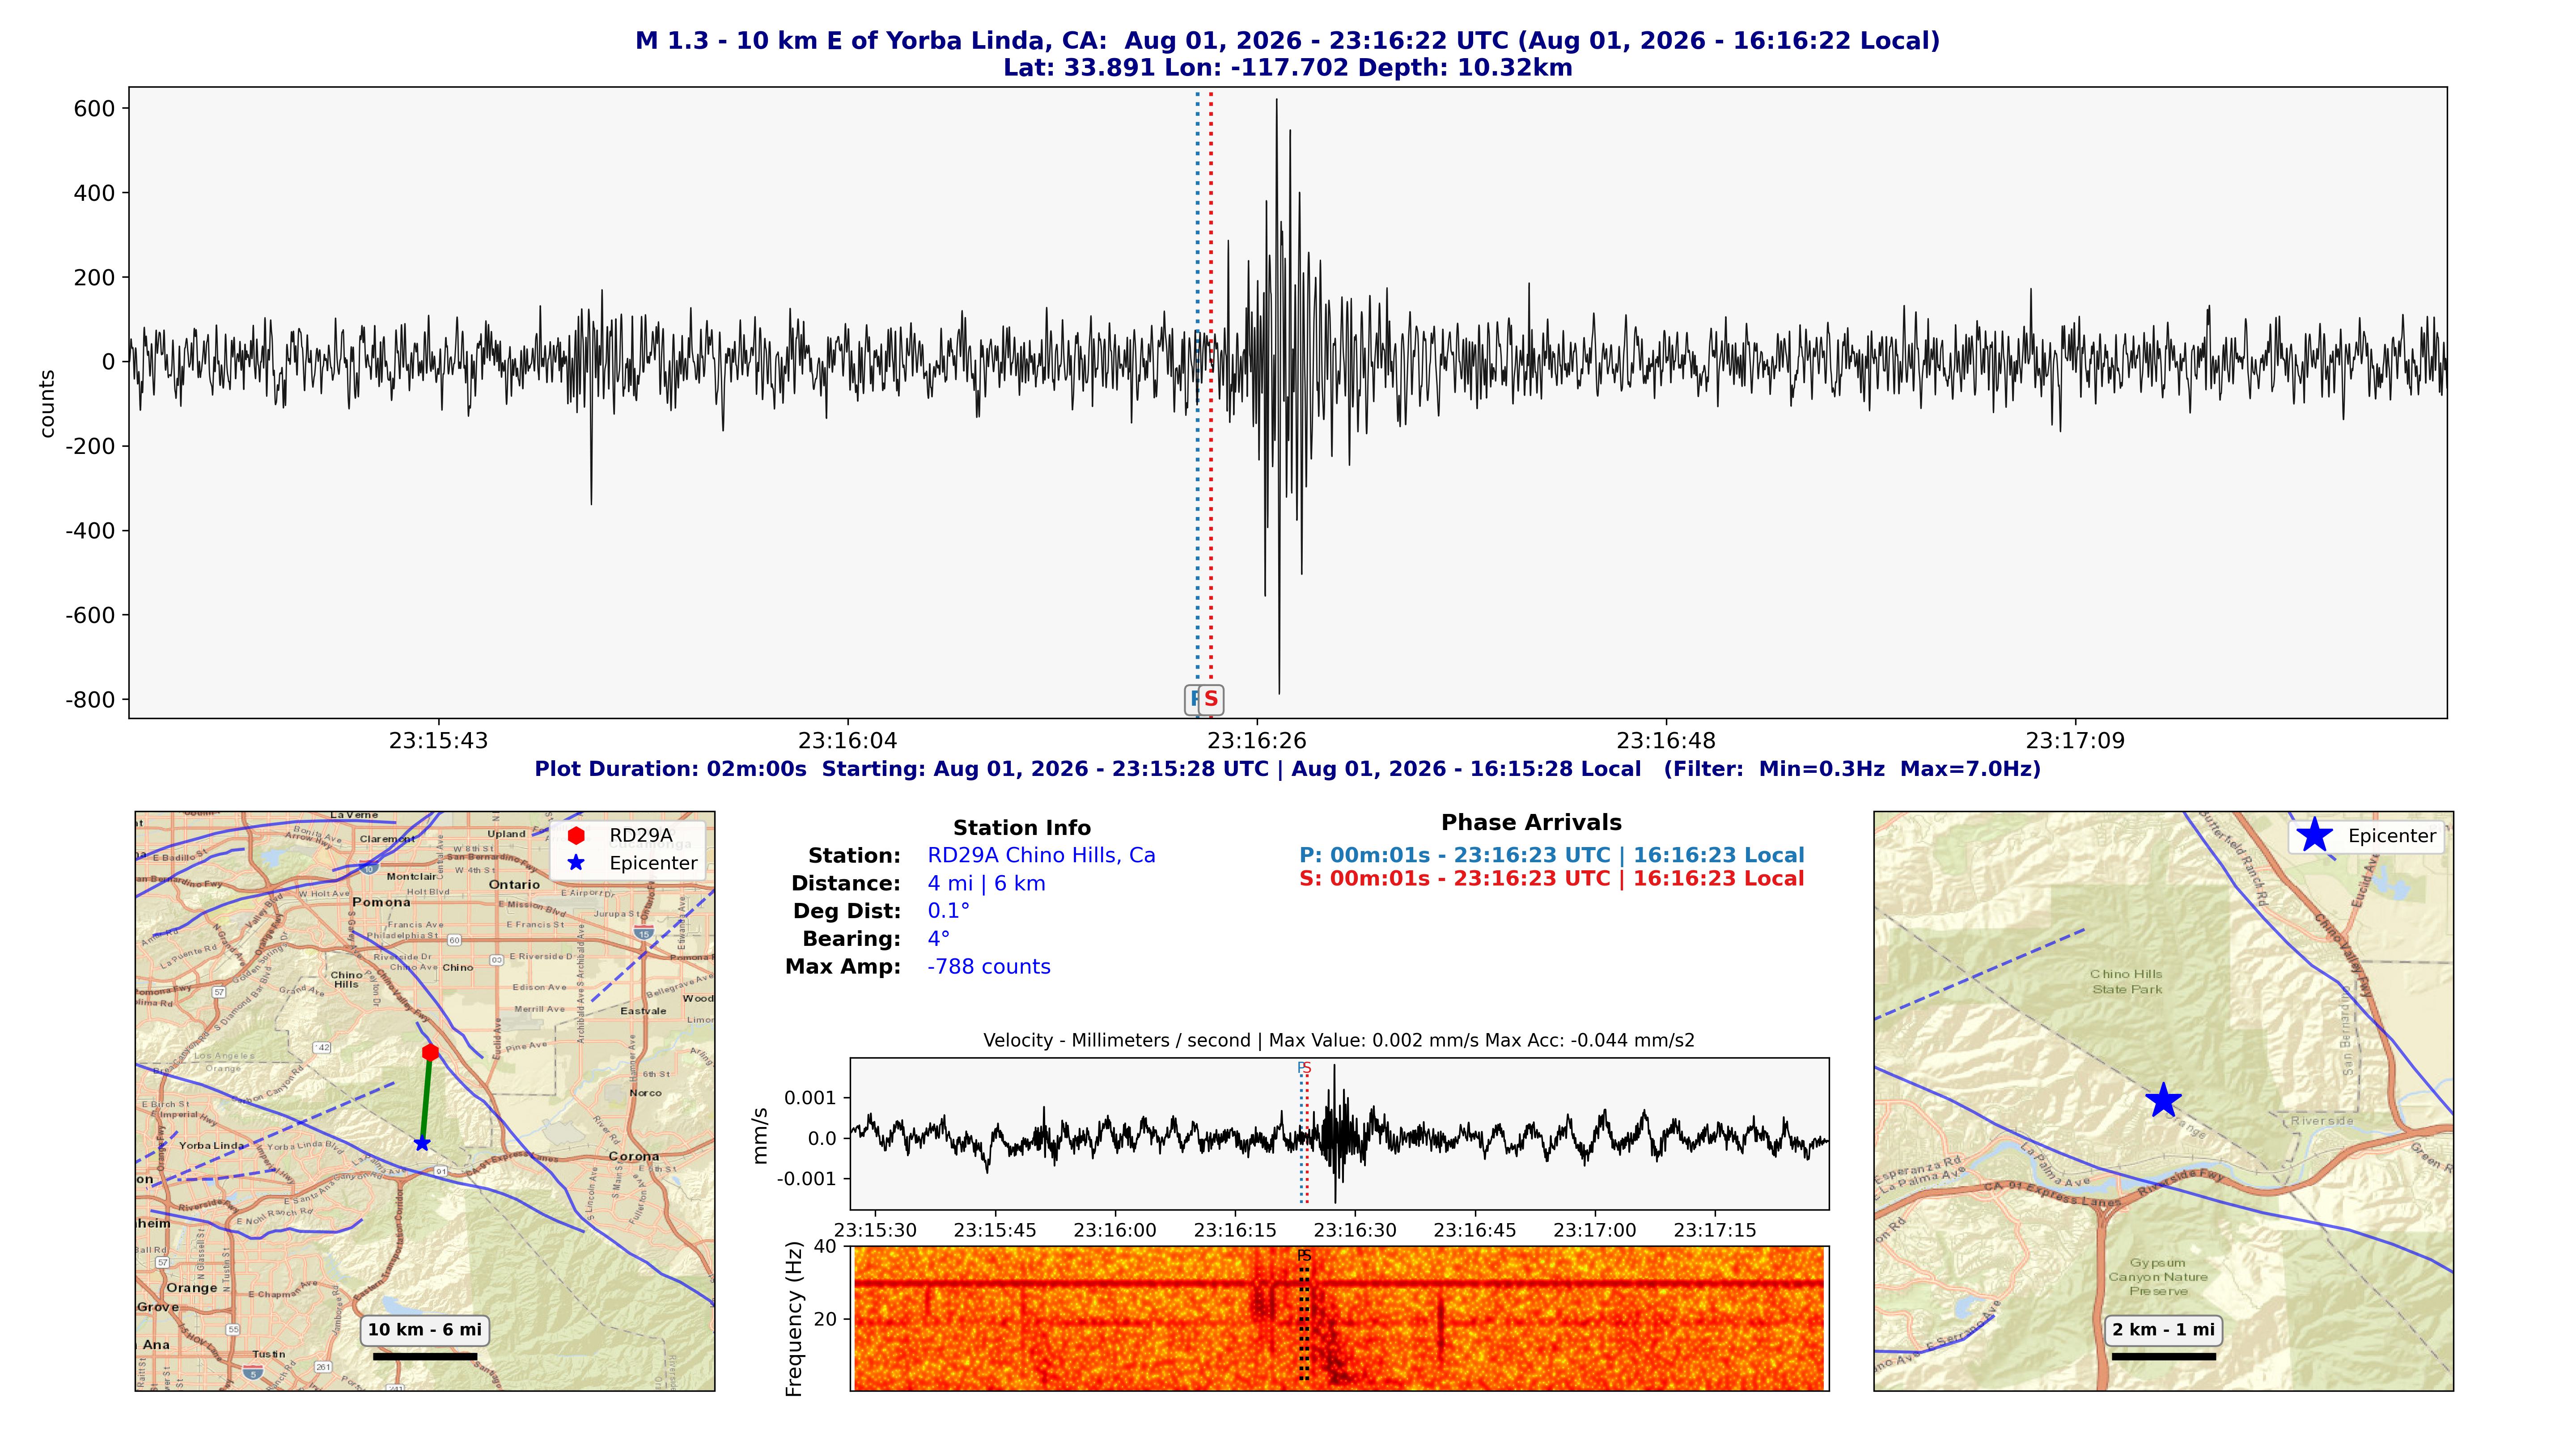This screenshot has width=2576, height=1449.
Task: Click the 23:17:15 tick on the velocity plot axis
Action: 1715,1230
